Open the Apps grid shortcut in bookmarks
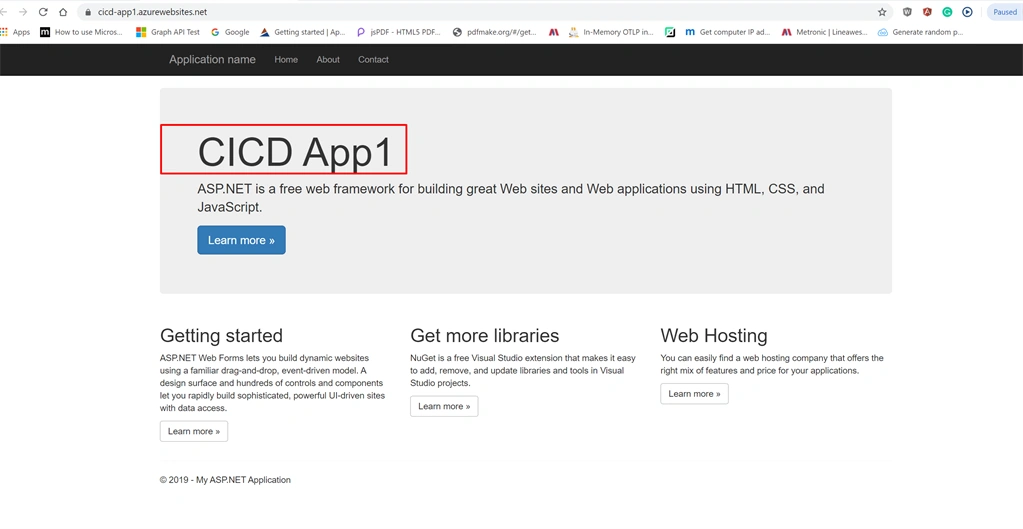Screen dimensions: 1023x529 (16, 32)
